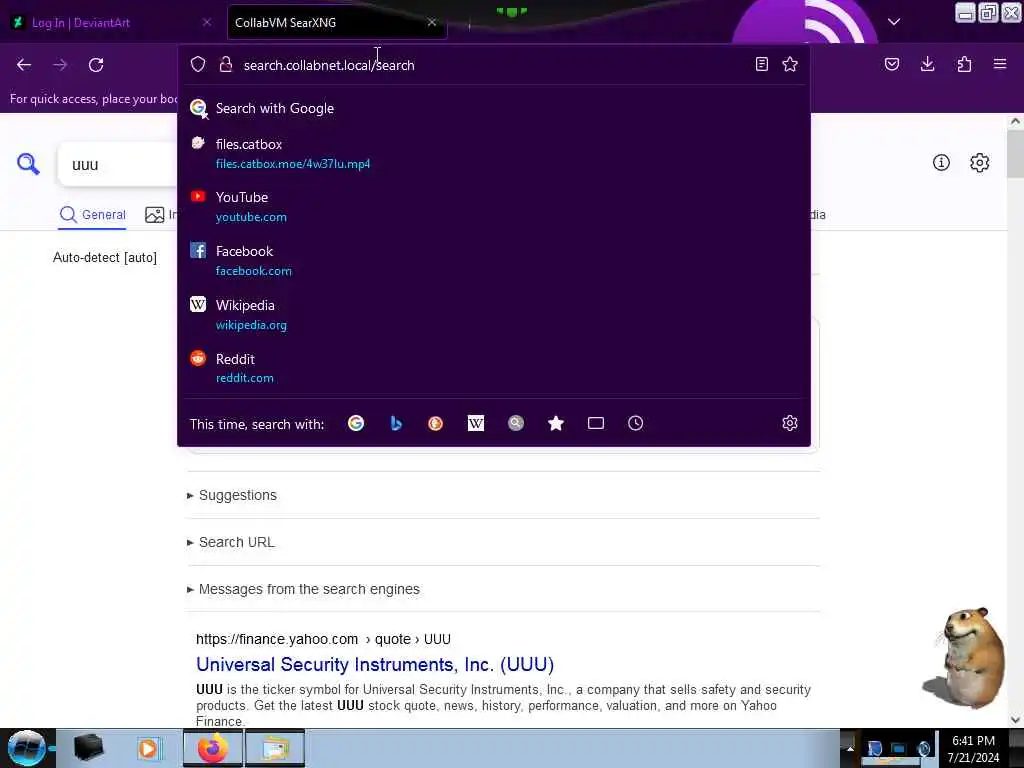Show hidden system tray icons arrow
The height and width of the screenshot is (768, 1024).
pyautogui.click(x=850, y=748)
